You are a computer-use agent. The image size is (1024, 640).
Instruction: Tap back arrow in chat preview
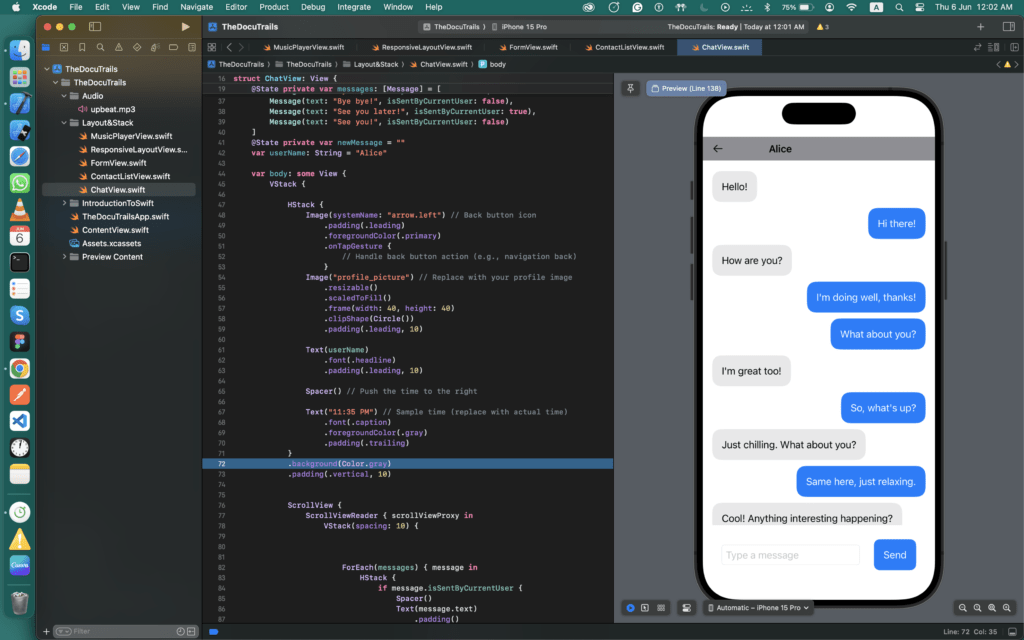point(718,149)
